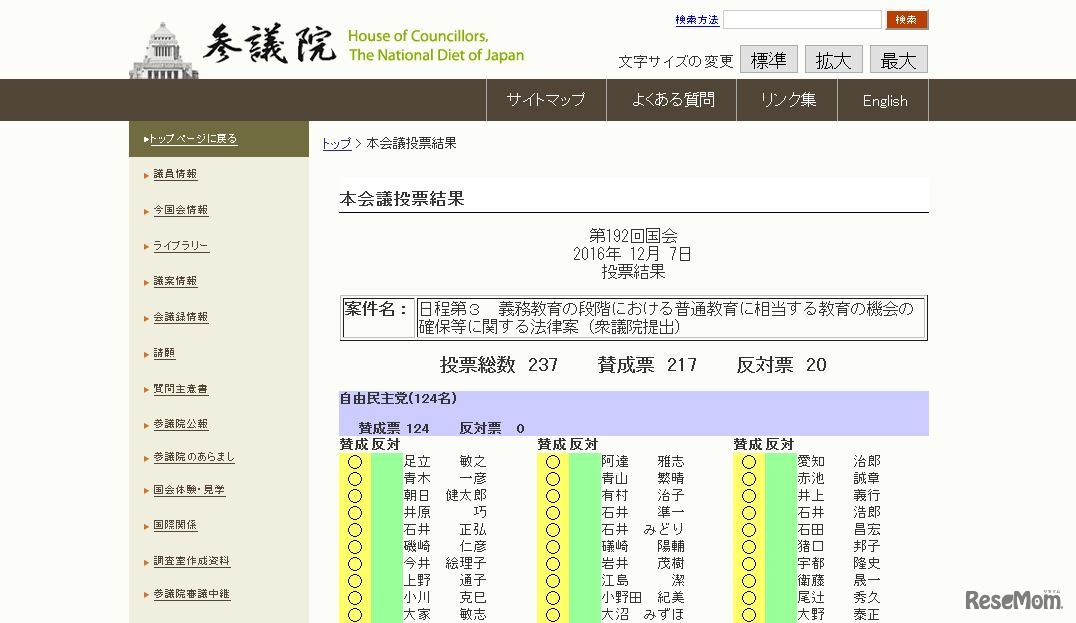Image resolution: width=1076 pixels, height=623 pixels.
Task: Click the トップ breadcrumb link
Action: (335, 143)
